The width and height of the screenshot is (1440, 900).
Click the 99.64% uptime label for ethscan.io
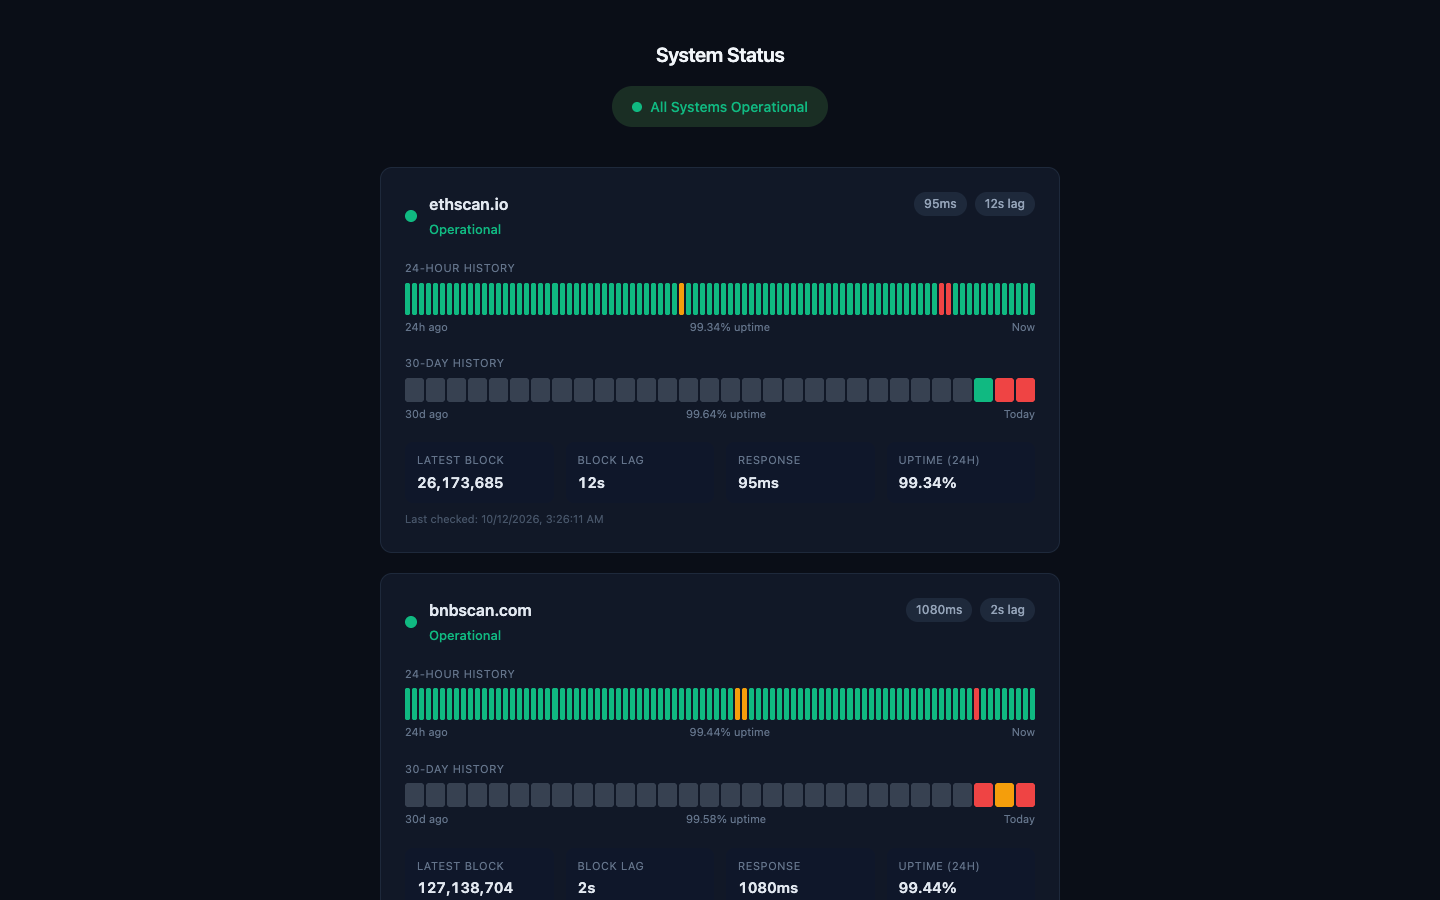(726, 414)
